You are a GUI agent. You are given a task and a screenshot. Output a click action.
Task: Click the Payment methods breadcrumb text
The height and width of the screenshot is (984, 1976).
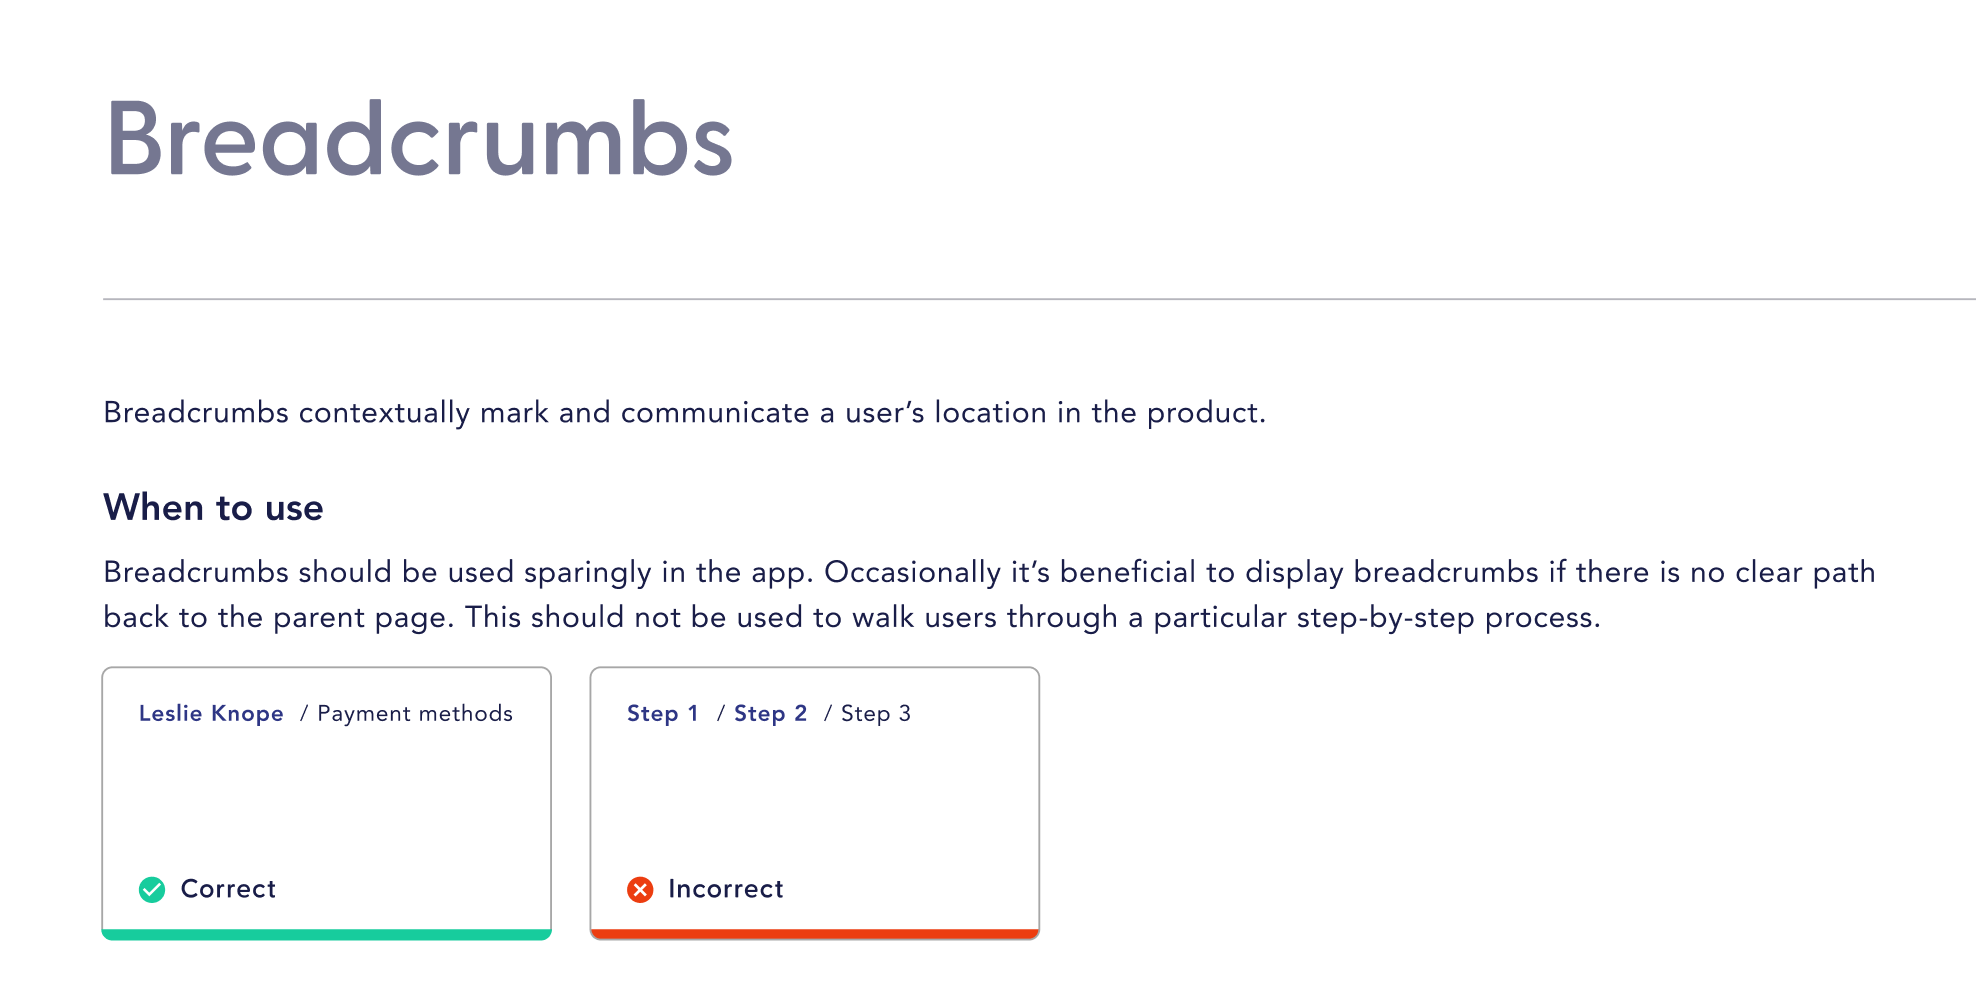pos(415,713)
